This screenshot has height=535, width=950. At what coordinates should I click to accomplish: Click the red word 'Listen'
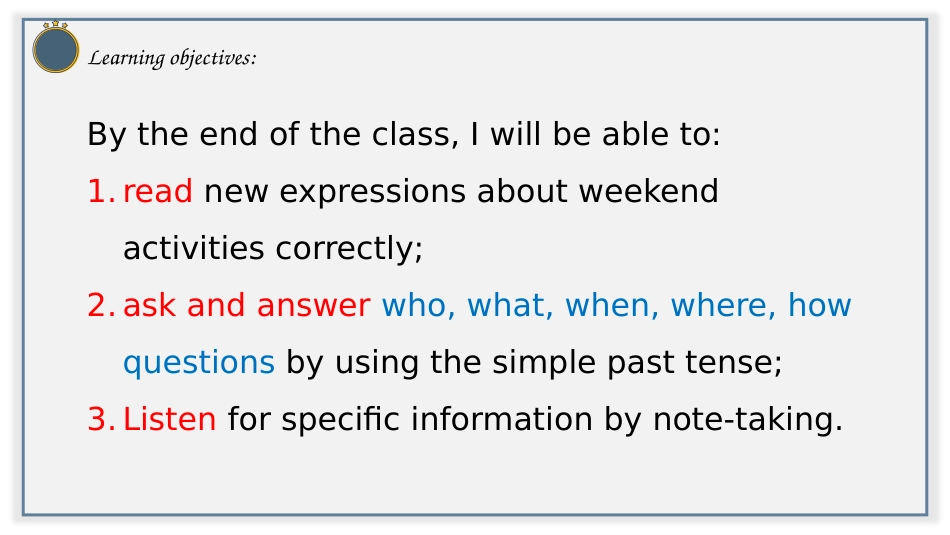[x=170, y=419]
